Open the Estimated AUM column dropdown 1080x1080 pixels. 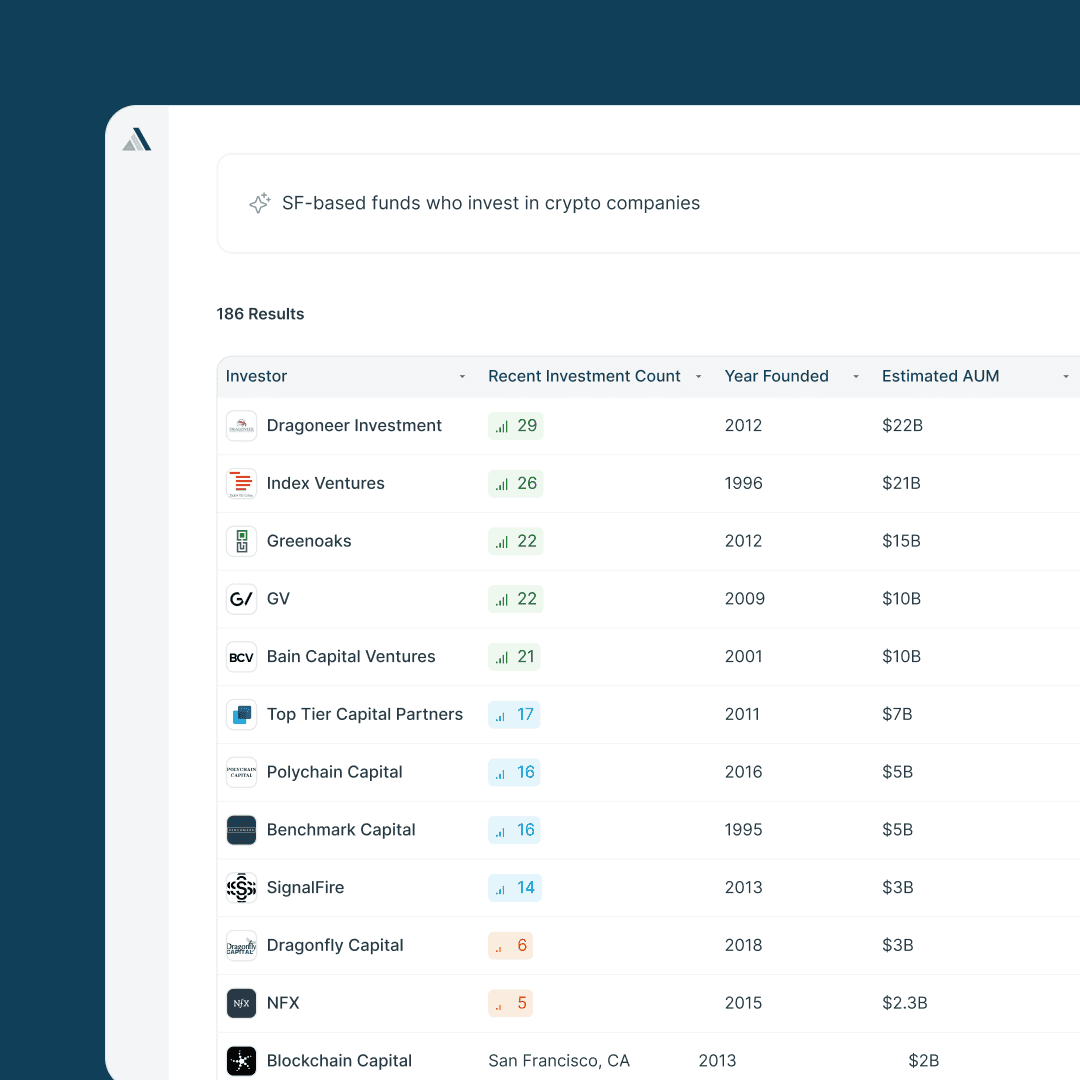pyautogui.click(x=1066, y=377)
